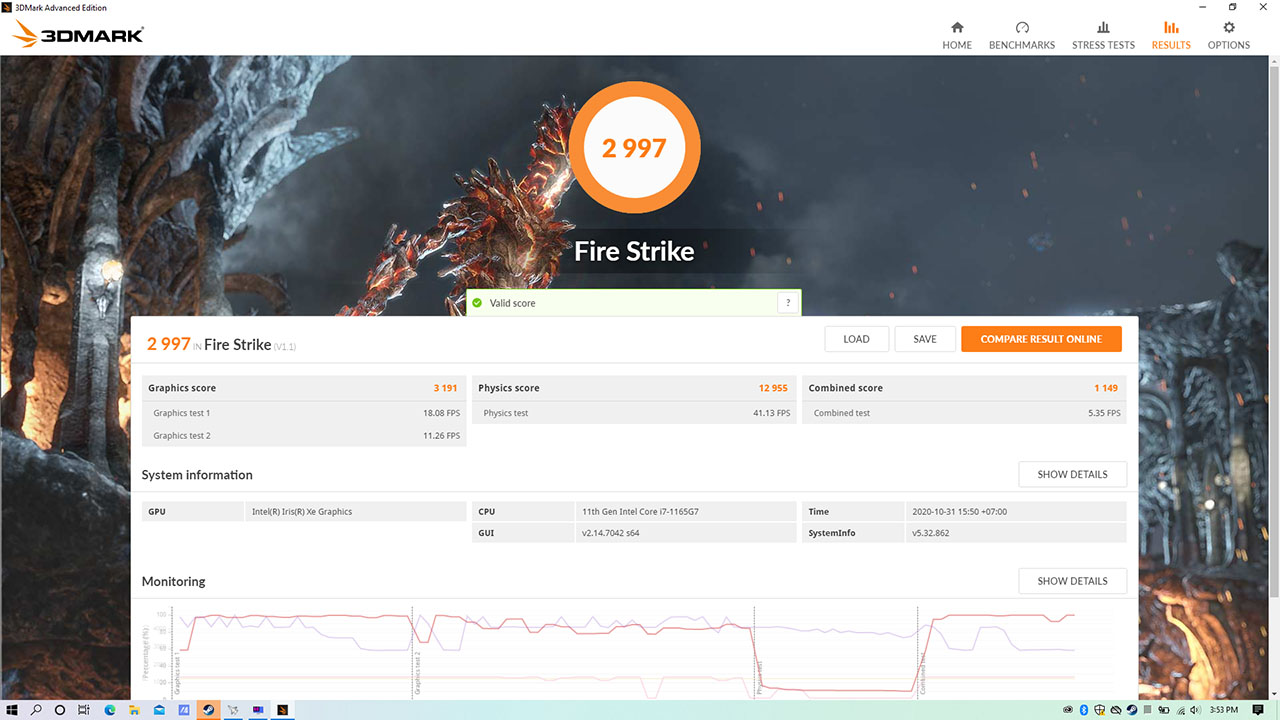Show details for Monitoring
The width and height of the screenshot is (1280, 720).
click(x=1072, y=581)
